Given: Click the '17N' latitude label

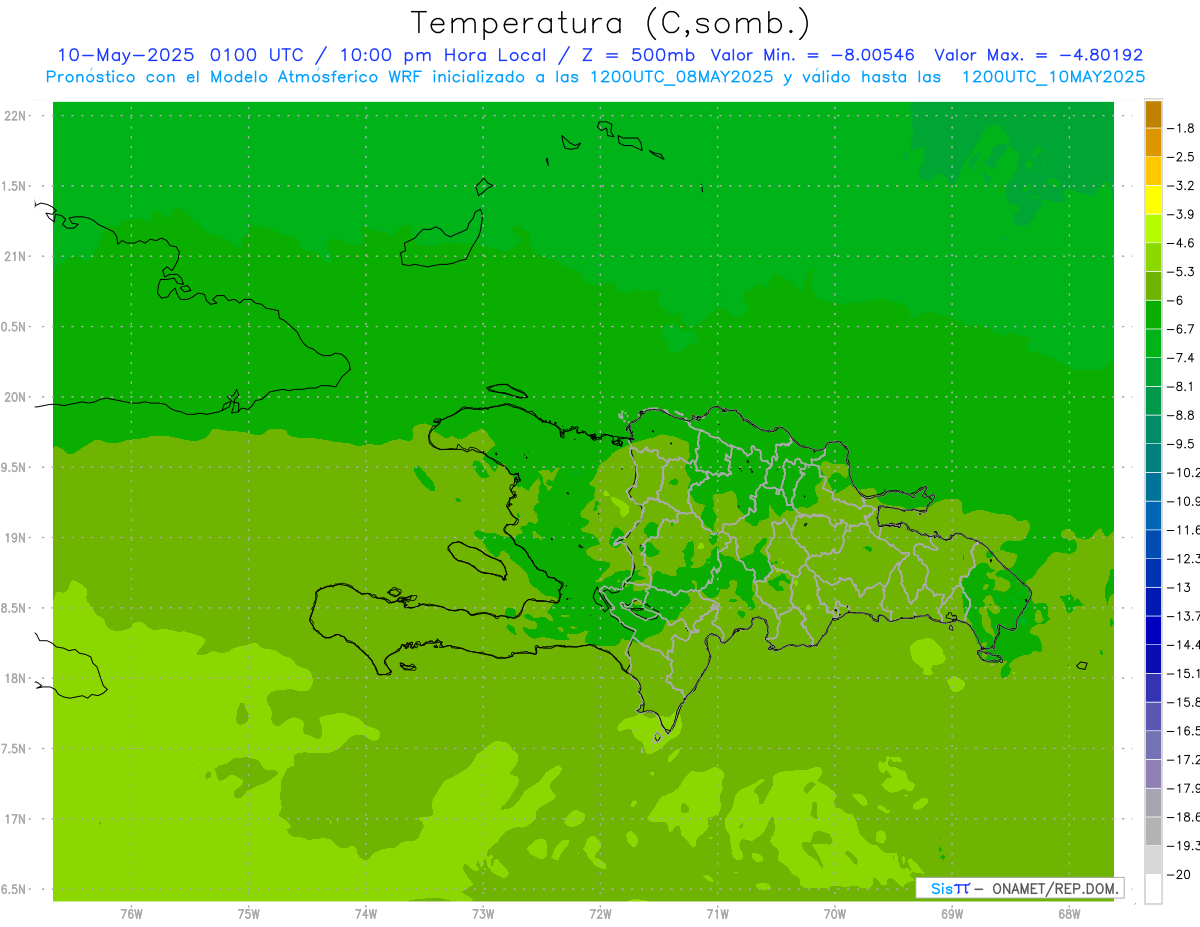Looking at the screenshot, I should coord(15,819).
